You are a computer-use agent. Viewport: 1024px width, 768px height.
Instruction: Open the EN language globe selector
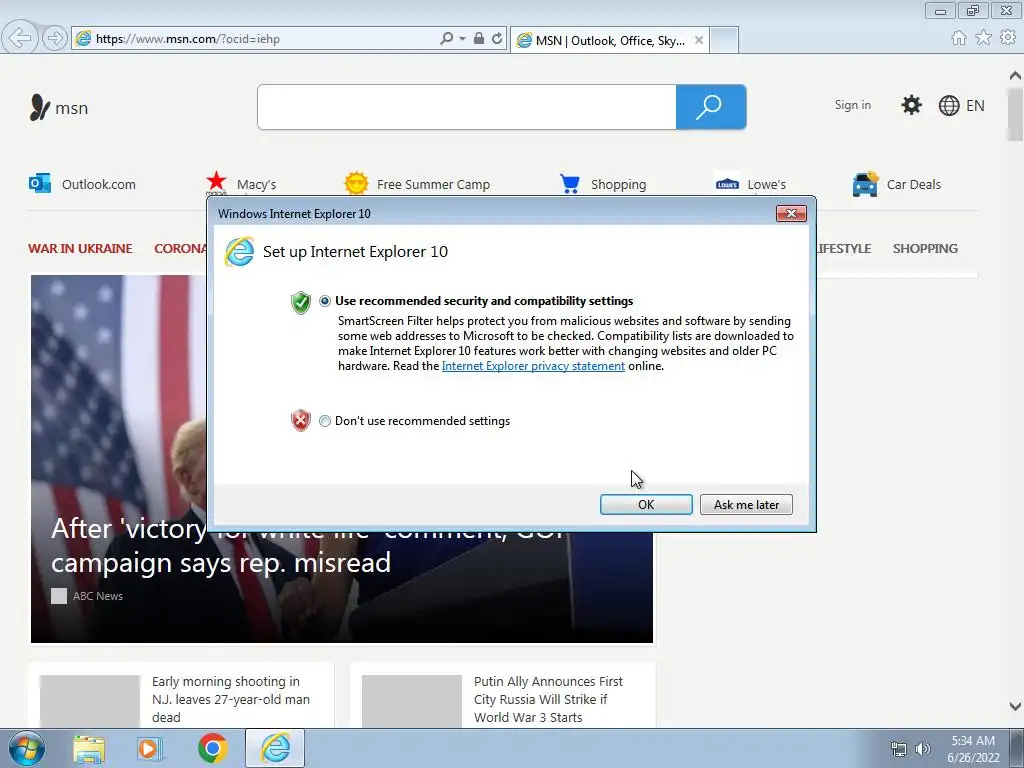(x=961, y=106)
